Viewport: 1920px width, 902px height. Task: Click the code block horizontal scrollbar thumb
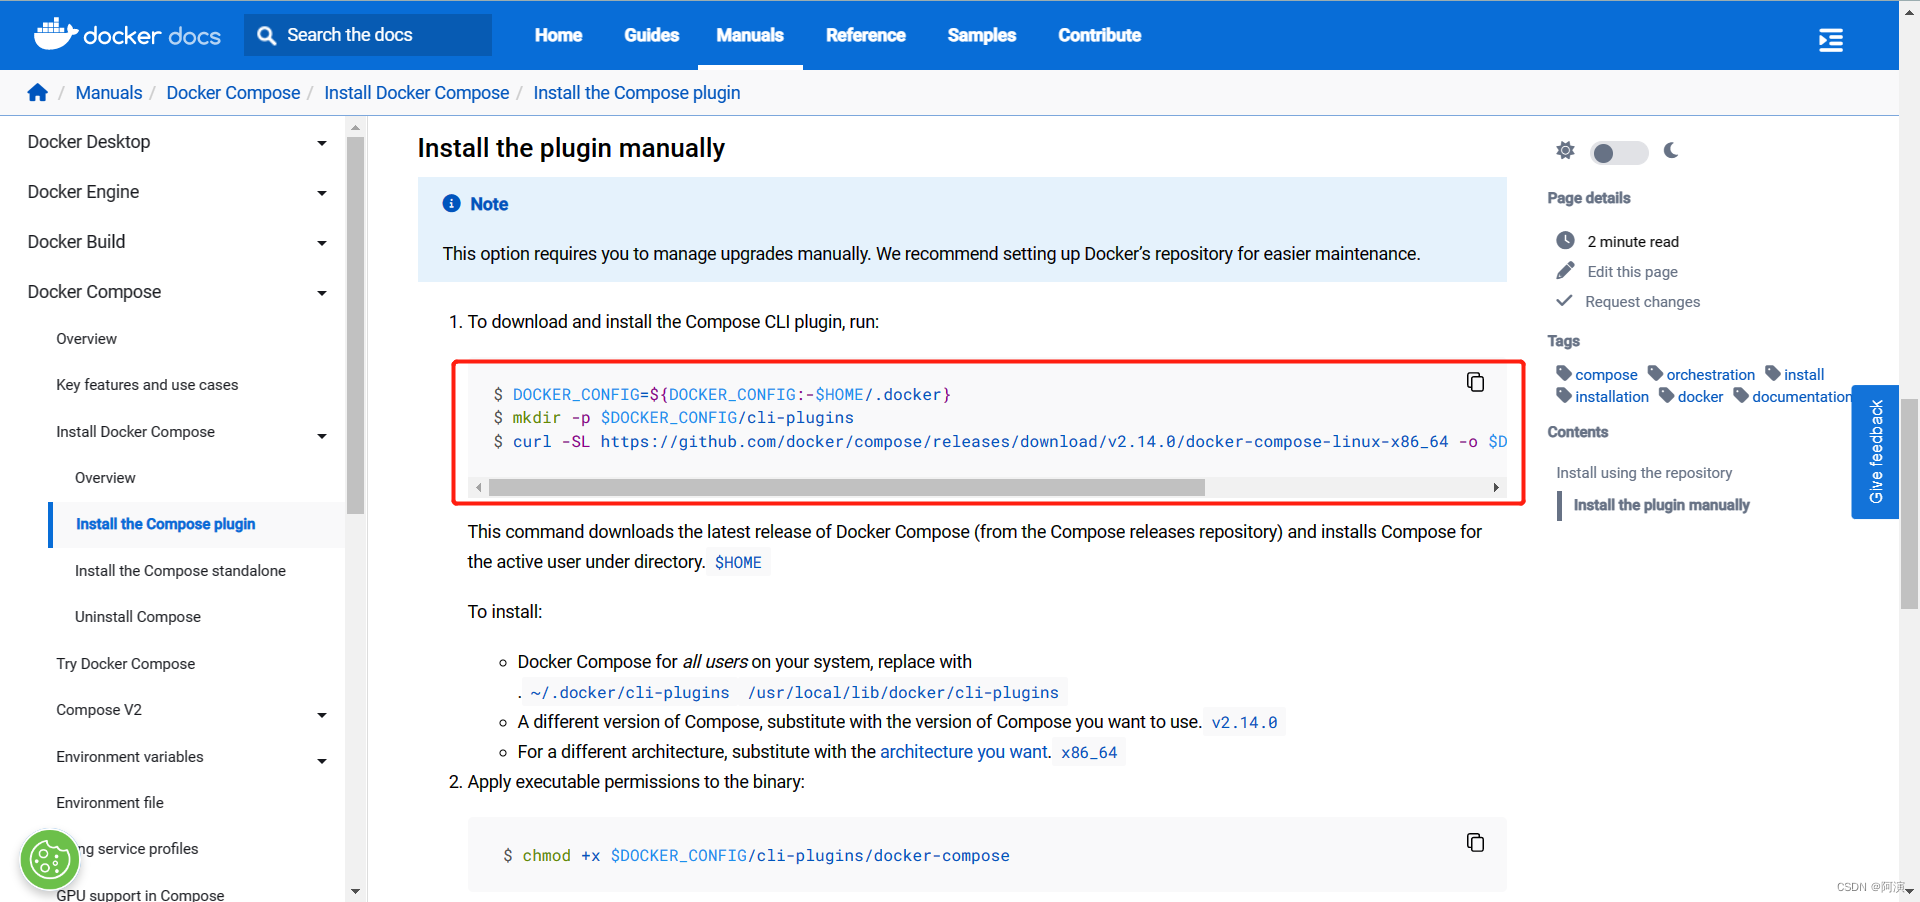[846, 487]
